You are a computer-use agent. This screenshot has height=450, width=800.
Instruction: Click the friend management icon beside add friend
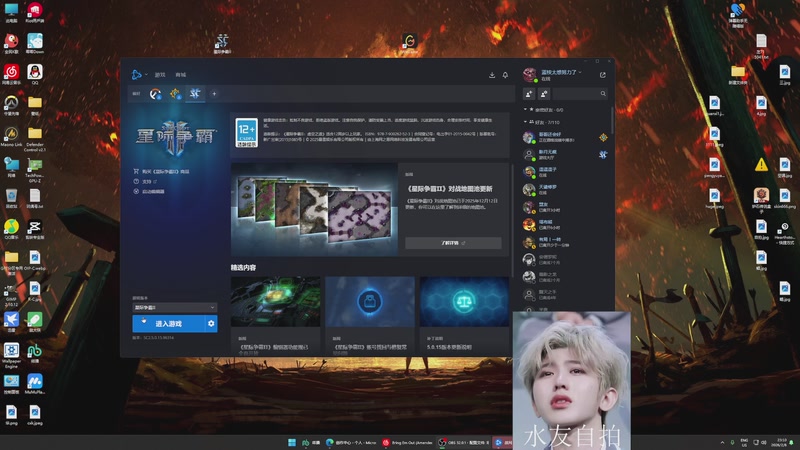[544, 94]
